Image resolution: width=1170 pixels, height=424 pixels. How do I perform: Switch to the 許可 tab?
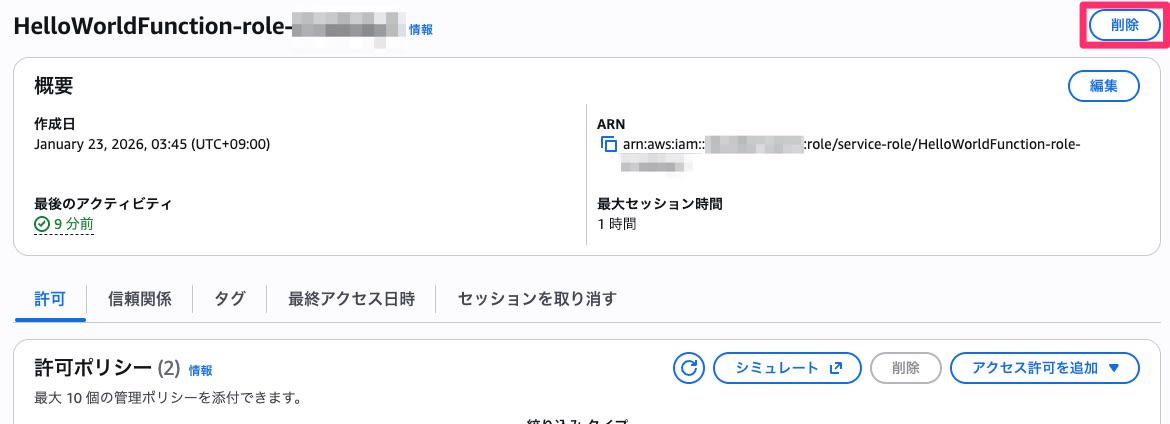(50, 299)
